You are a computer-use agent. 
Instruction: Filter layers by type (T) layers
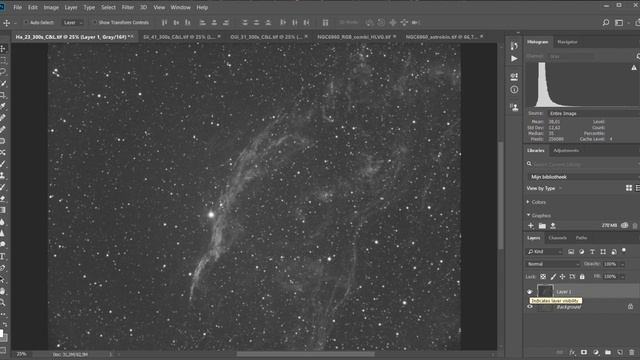pos(592,252)
